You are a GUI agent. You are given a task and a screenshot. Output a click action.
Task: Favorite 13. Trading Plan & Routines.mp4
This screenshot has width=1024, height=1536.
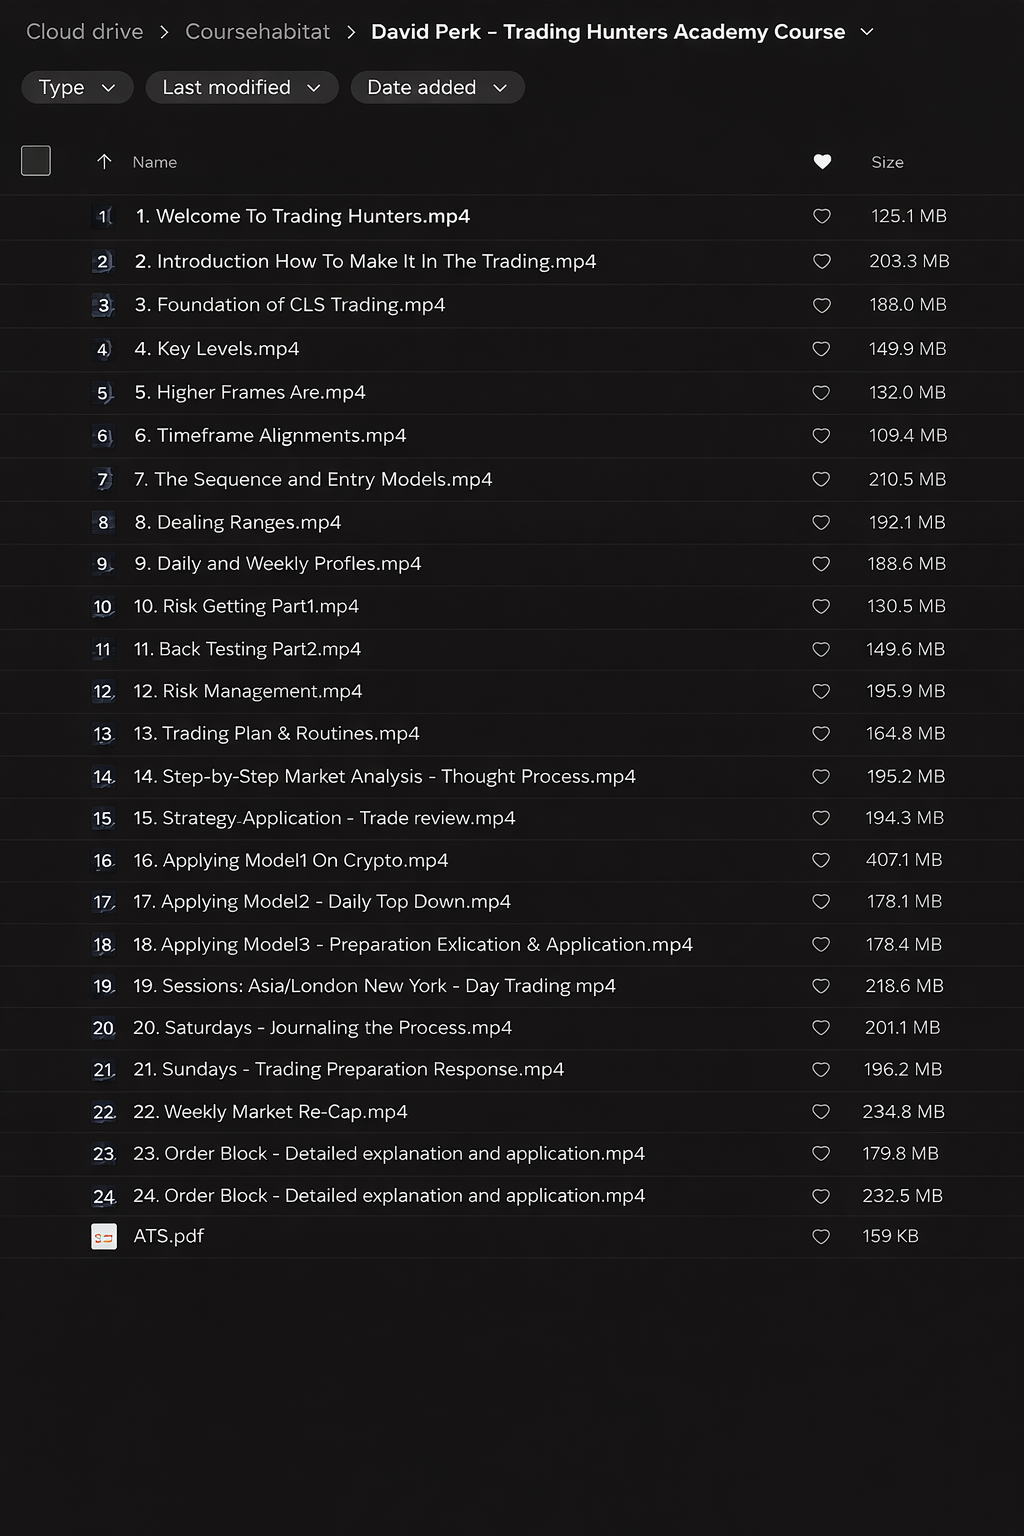point(821,734)
